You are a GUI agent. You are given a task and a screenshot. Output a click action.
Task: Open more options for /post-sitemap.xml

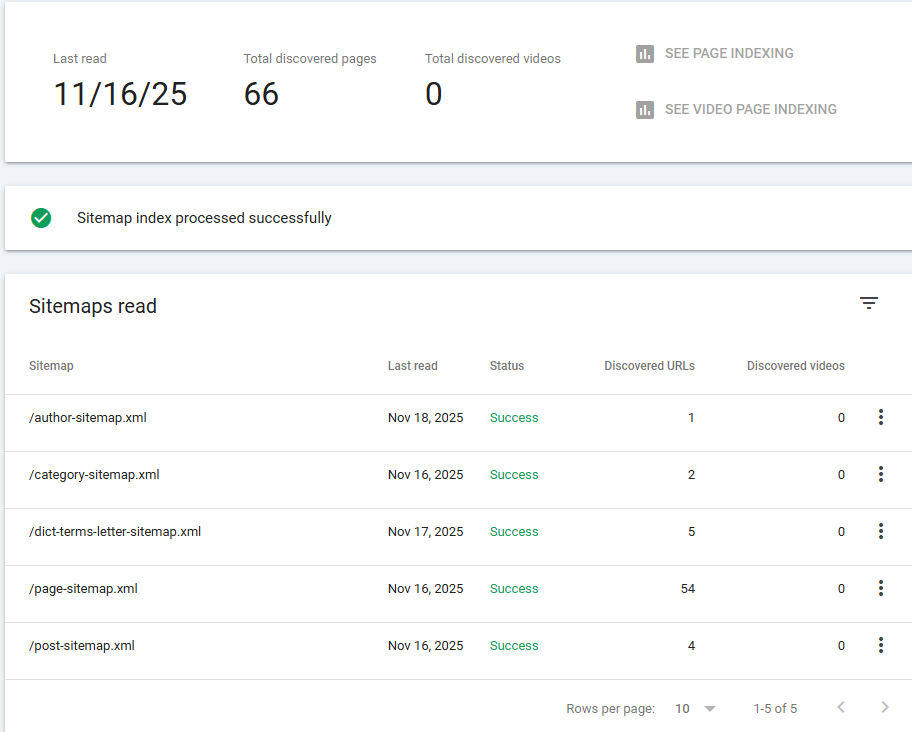pos(880,645)
